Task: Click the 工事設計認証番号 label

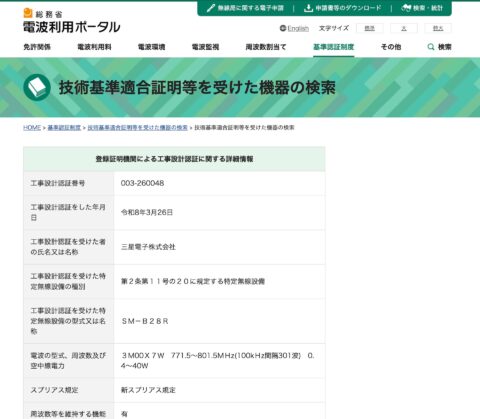Action: click(58, 183)
